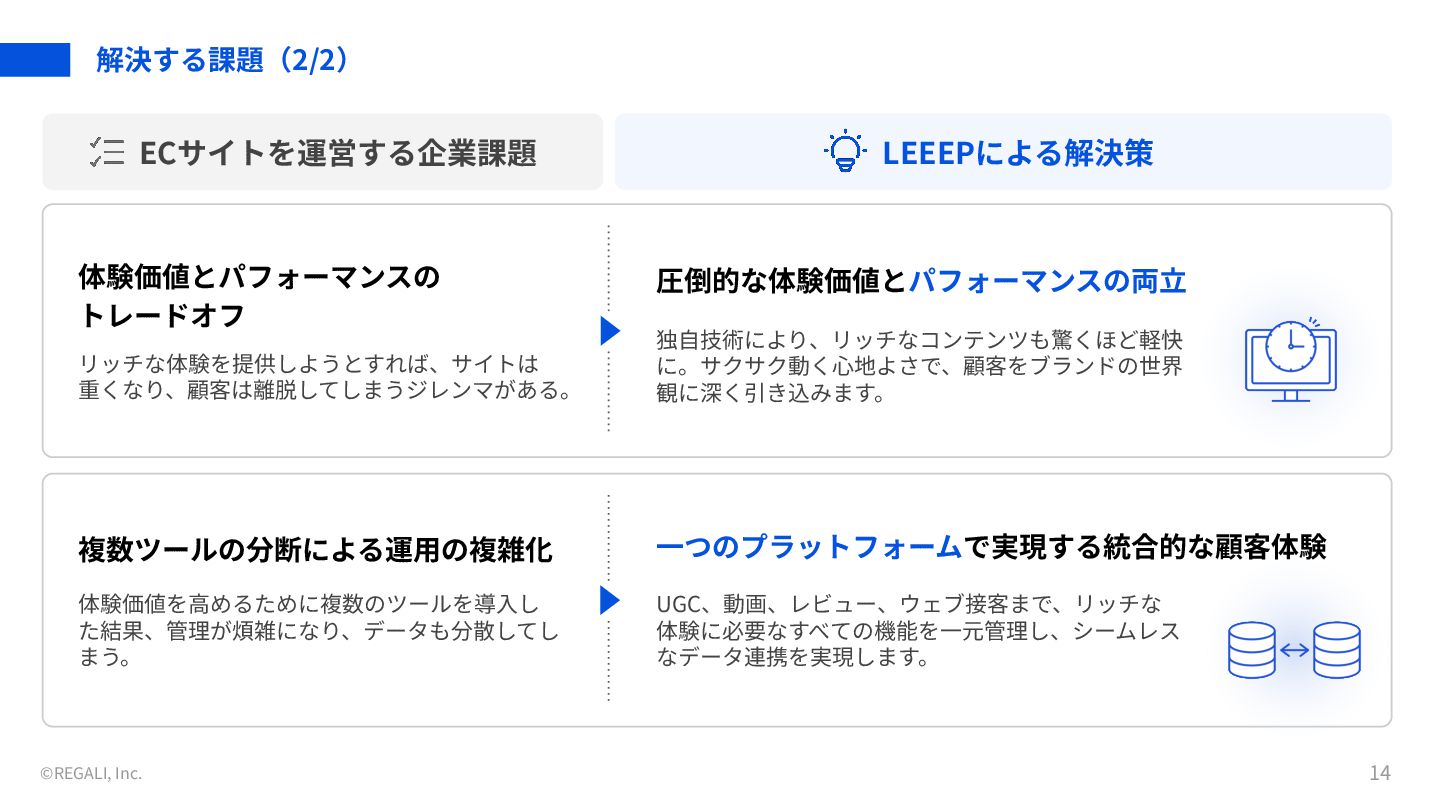Click paragraph starting with 独自技術により

click(918, 365)
